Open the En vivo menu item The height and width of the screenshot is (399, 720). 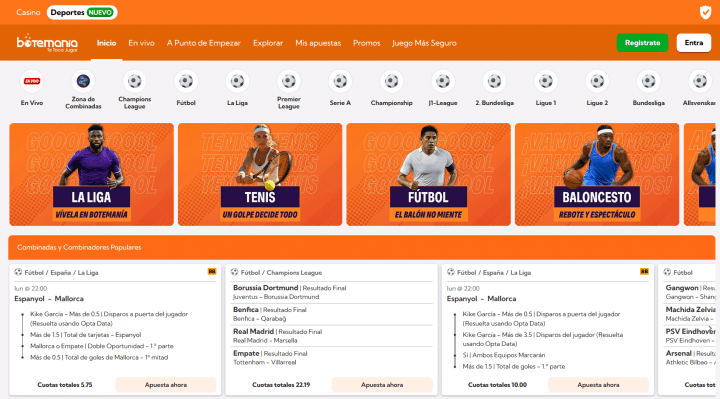(141, 43)
